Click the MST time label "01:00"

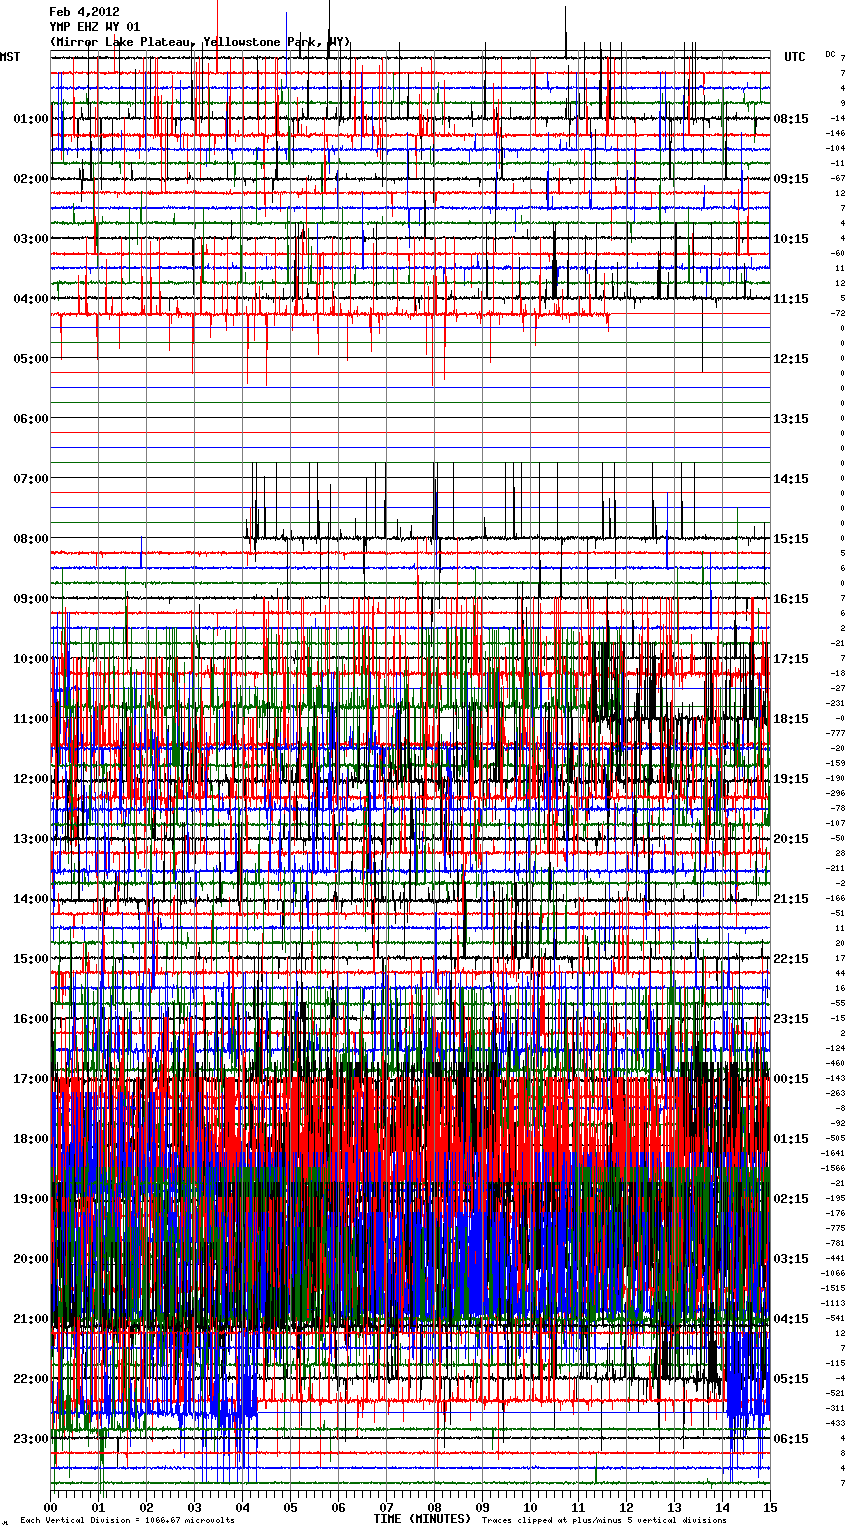(31, 119)
